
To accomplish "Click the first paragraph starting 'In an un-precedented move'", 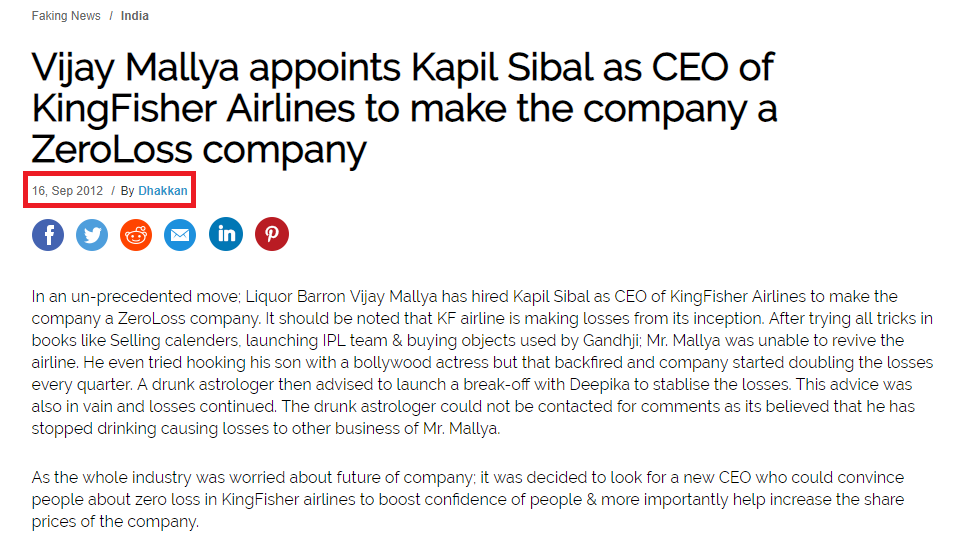I will click(482, 362).
